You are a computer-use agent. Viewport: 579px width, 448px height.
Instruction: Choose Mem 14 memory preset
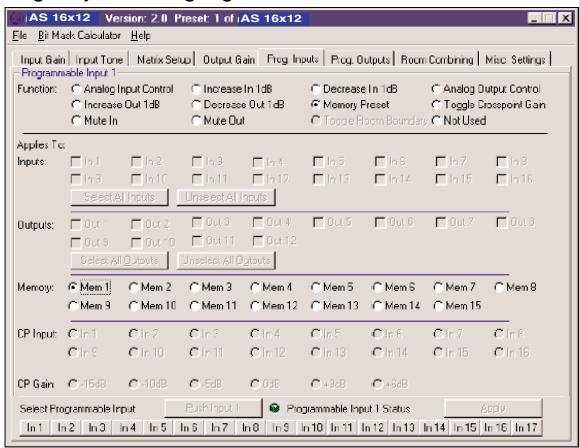click(x=396, y=306)
